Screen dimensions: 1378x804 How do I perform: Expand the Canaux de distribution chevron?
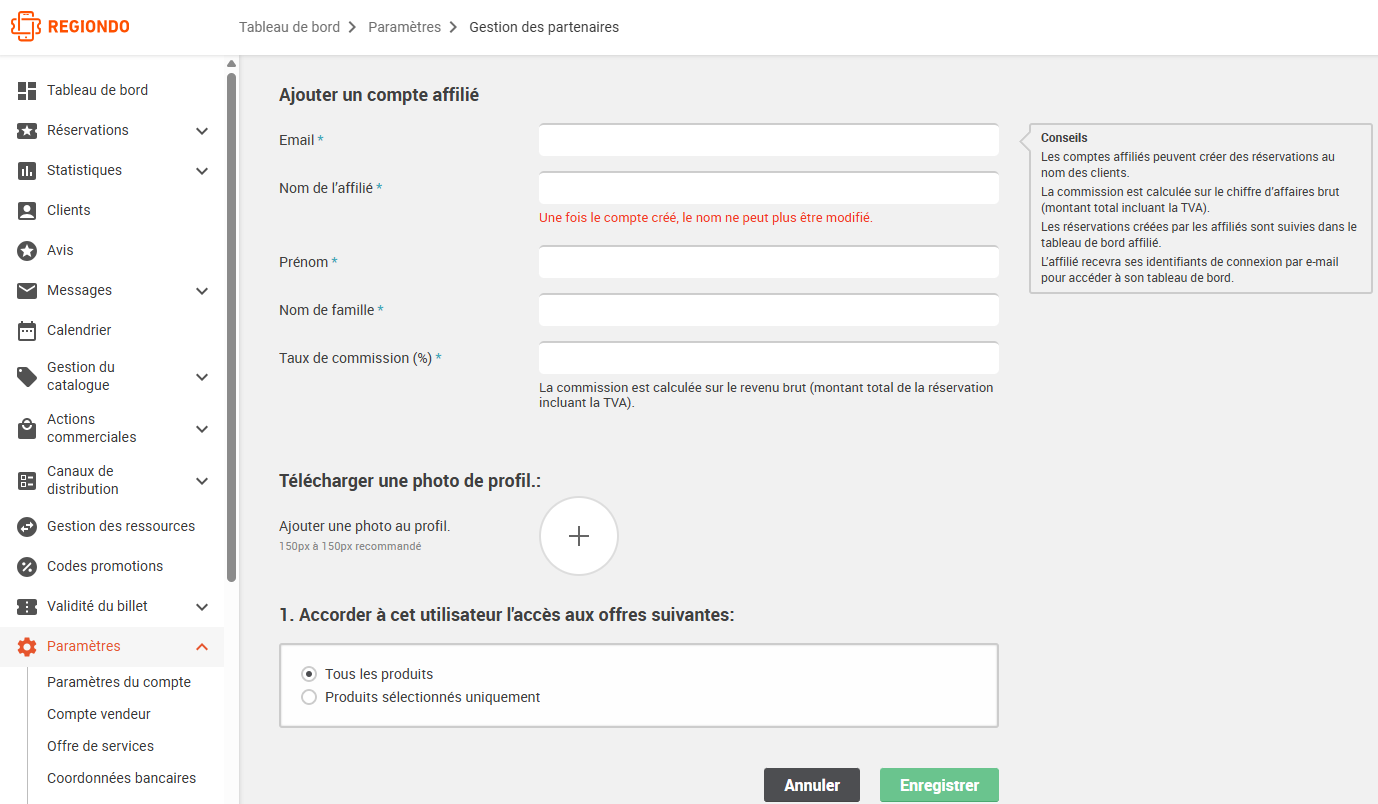pyautogui.click(x=202, y=481)
